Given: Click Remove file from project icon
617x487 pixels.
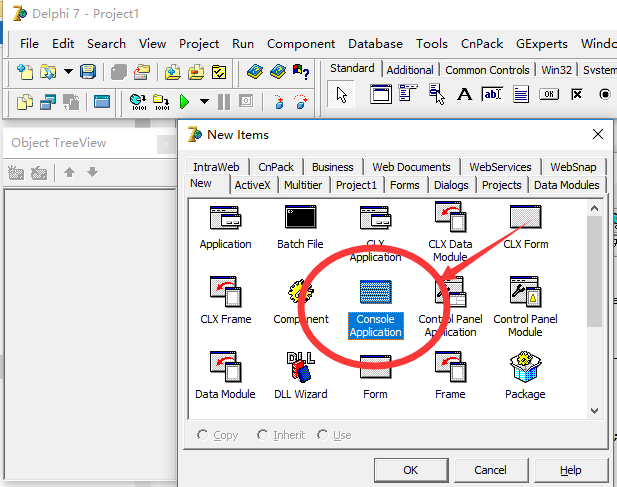Looking at the screenshot, I should [x=196, y=72].
